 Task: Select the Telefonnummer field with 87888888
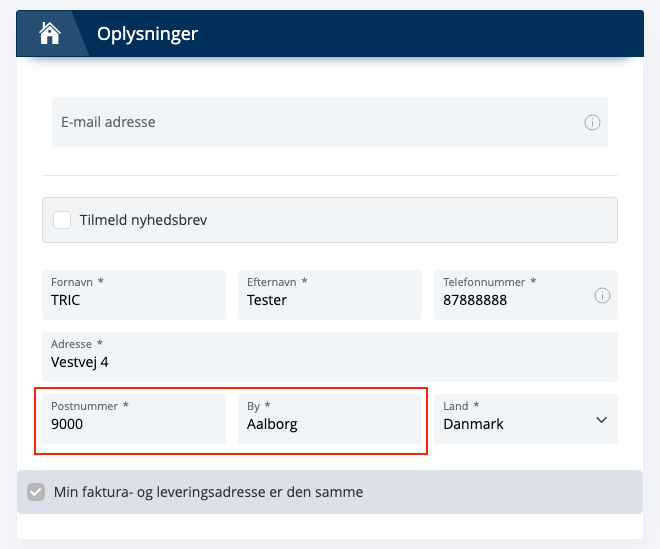510,299
